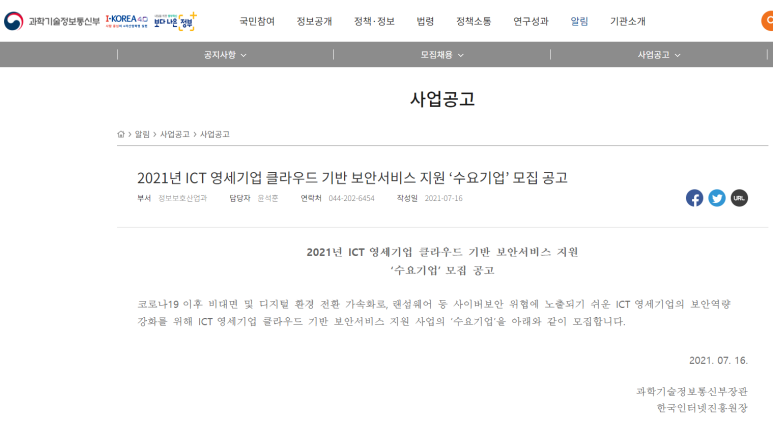Click the last 사업공고 breadcrumb link

pos(214,134)
